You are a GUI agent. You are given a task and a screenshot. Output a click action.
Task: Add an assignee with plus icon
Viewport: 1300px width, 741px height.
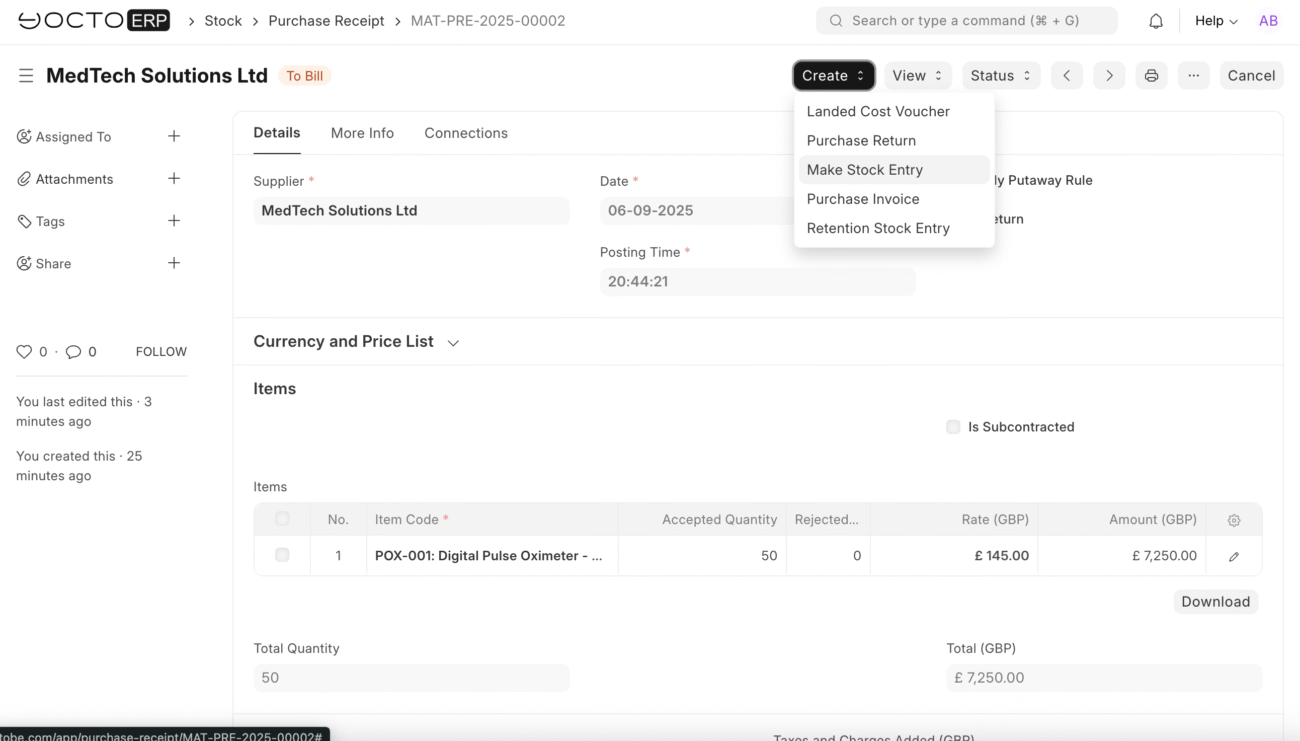tap(174, 136)
